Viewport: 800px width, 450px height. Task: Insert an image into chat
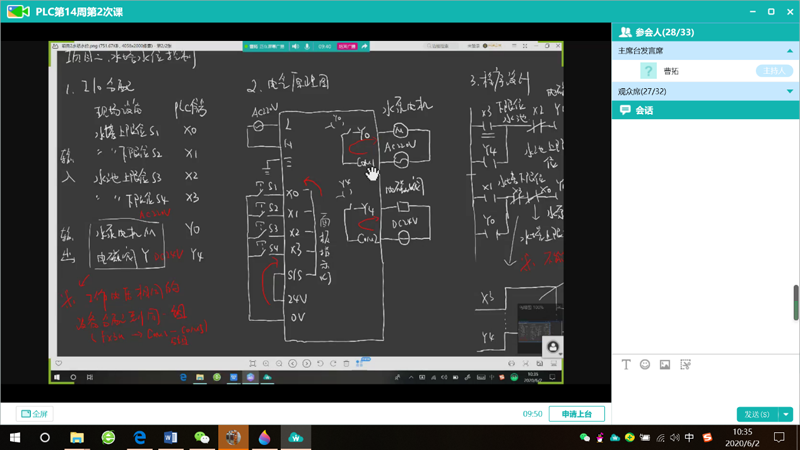click(665, 365)
